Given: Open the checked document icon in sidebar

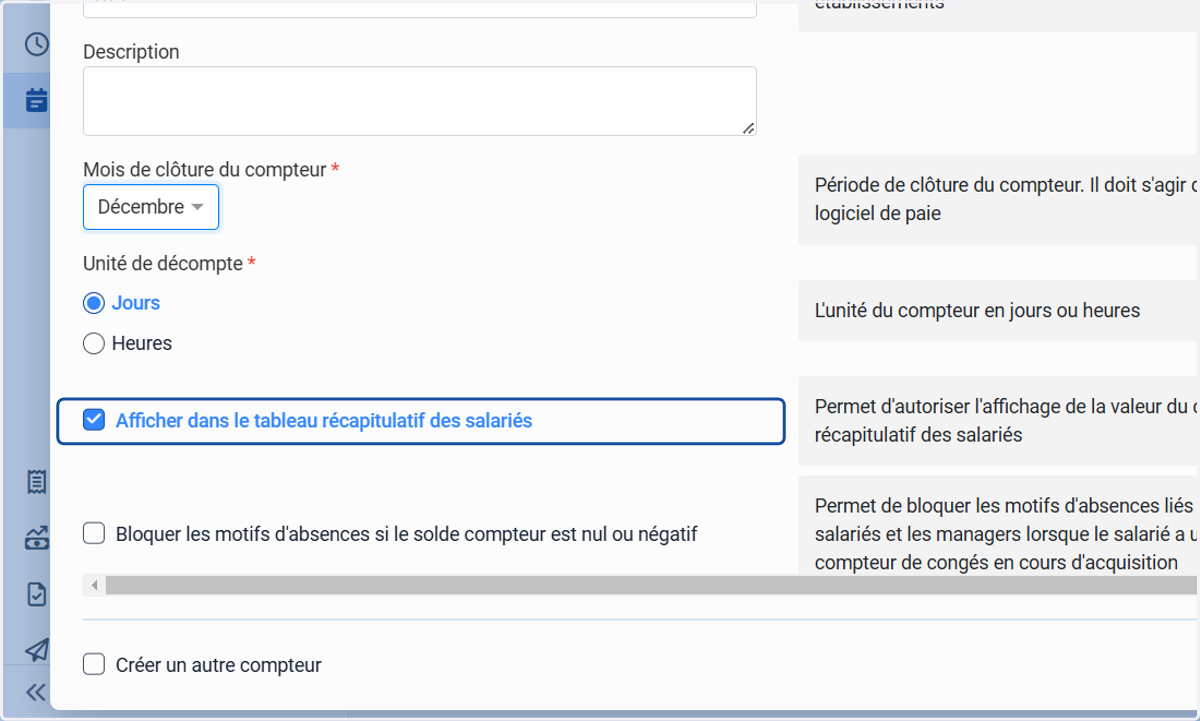Looking at the screenshot, I should point(36,594).
